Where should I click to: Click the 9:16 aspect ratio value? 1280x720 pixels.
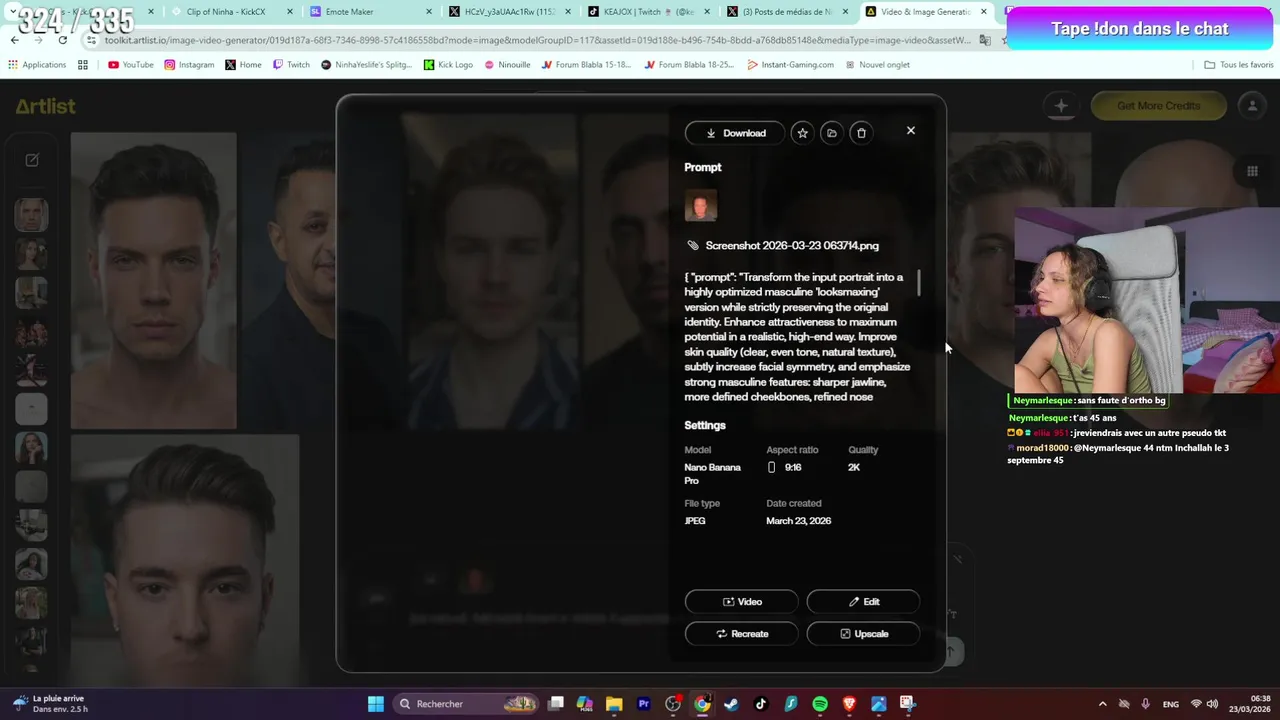tap(784, 467)
